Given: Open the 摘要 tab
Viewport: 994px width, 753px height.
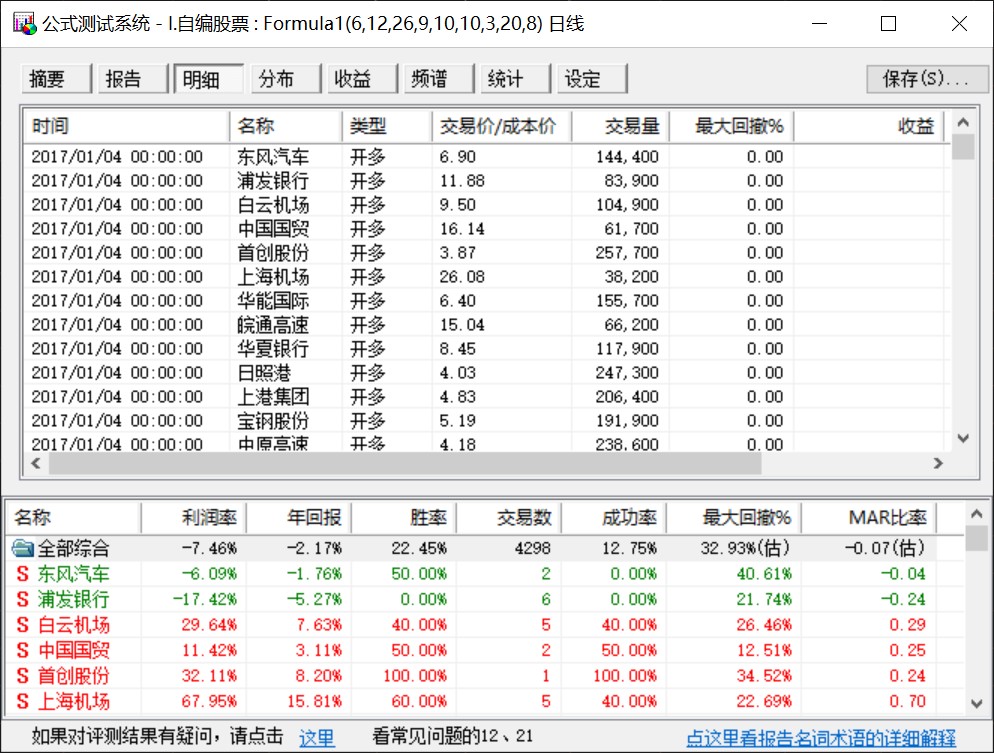Looking at the screenshot, I should pyautogui.click(x=56, y=79).
